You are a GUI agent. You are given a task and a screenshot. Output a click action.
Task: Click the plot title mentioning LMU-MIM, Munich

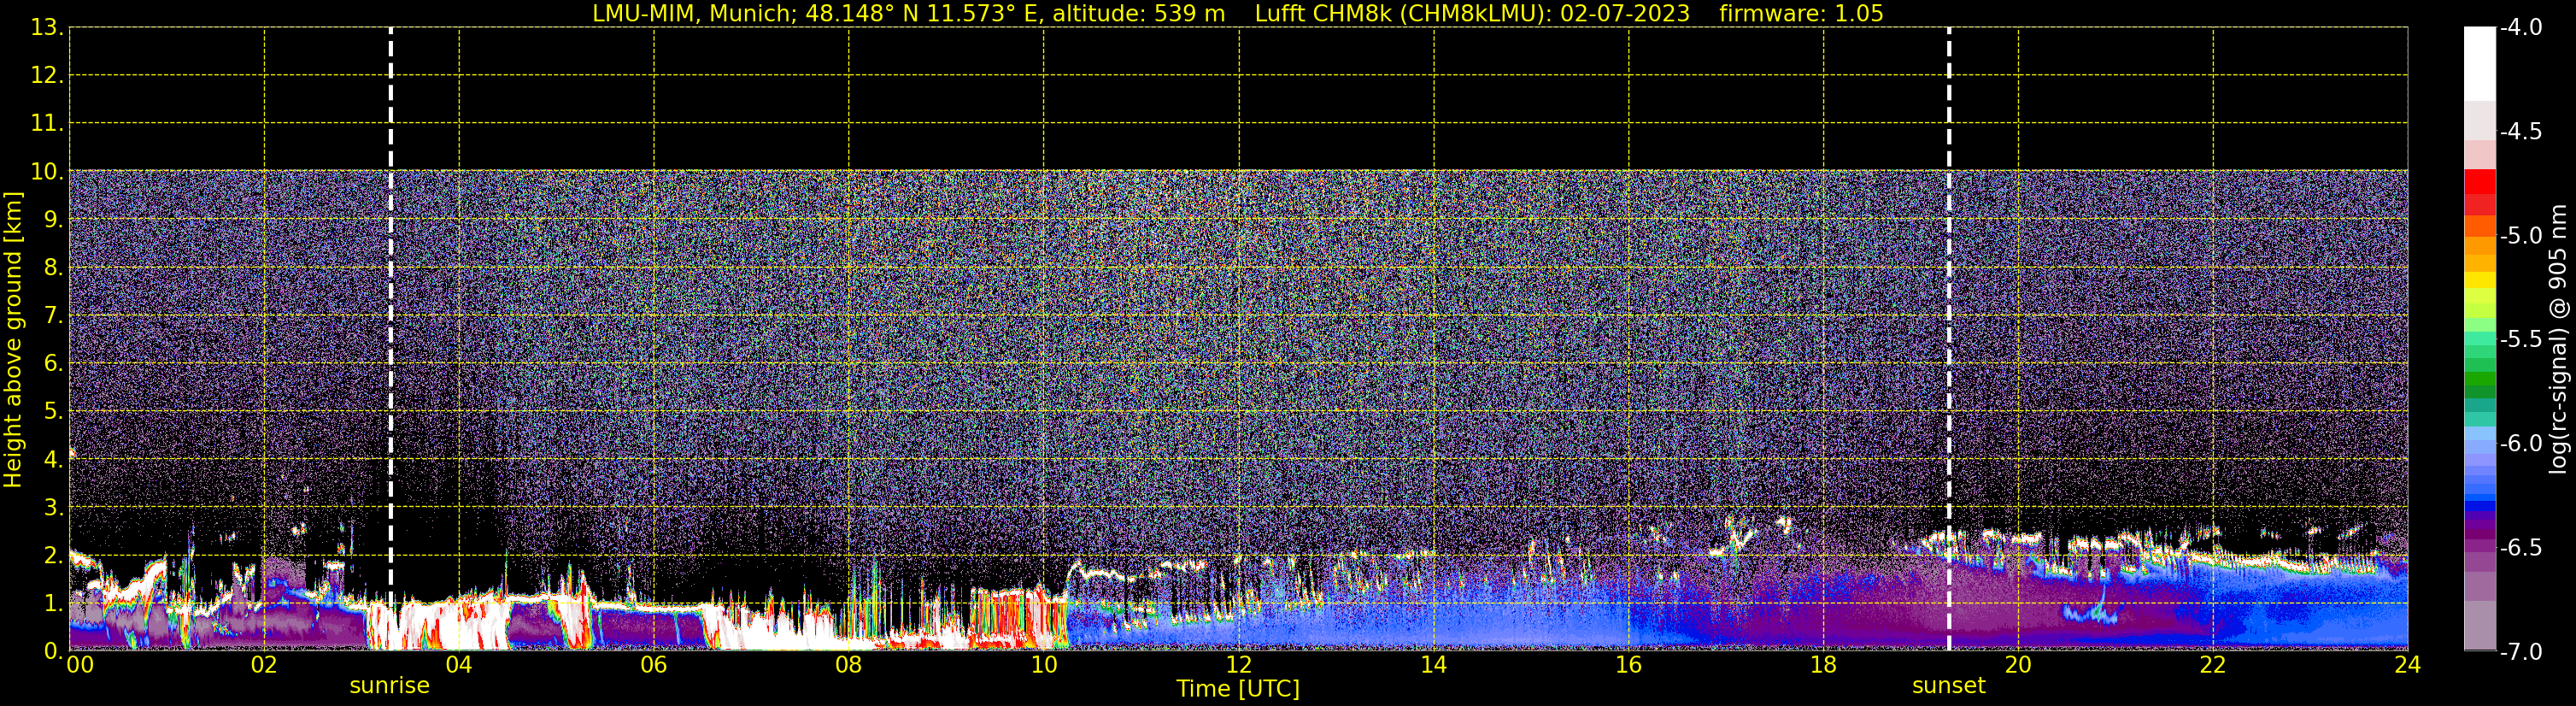1238,13
